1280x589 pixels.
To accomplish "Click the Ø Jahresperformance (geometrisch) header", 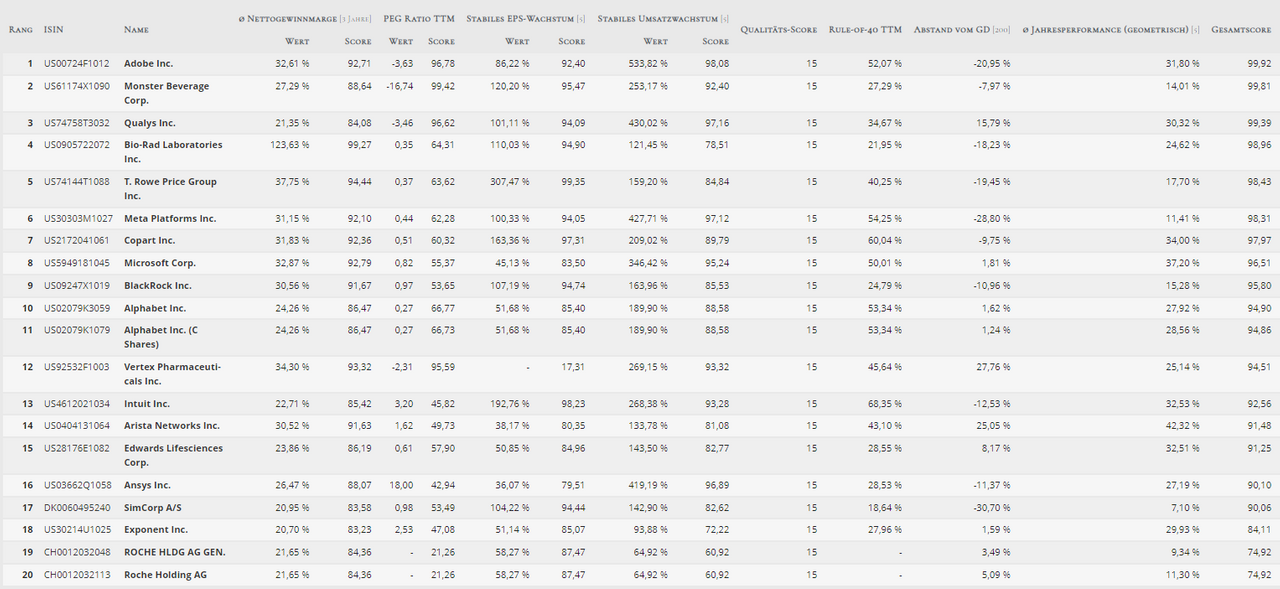I will (1111, 30).
